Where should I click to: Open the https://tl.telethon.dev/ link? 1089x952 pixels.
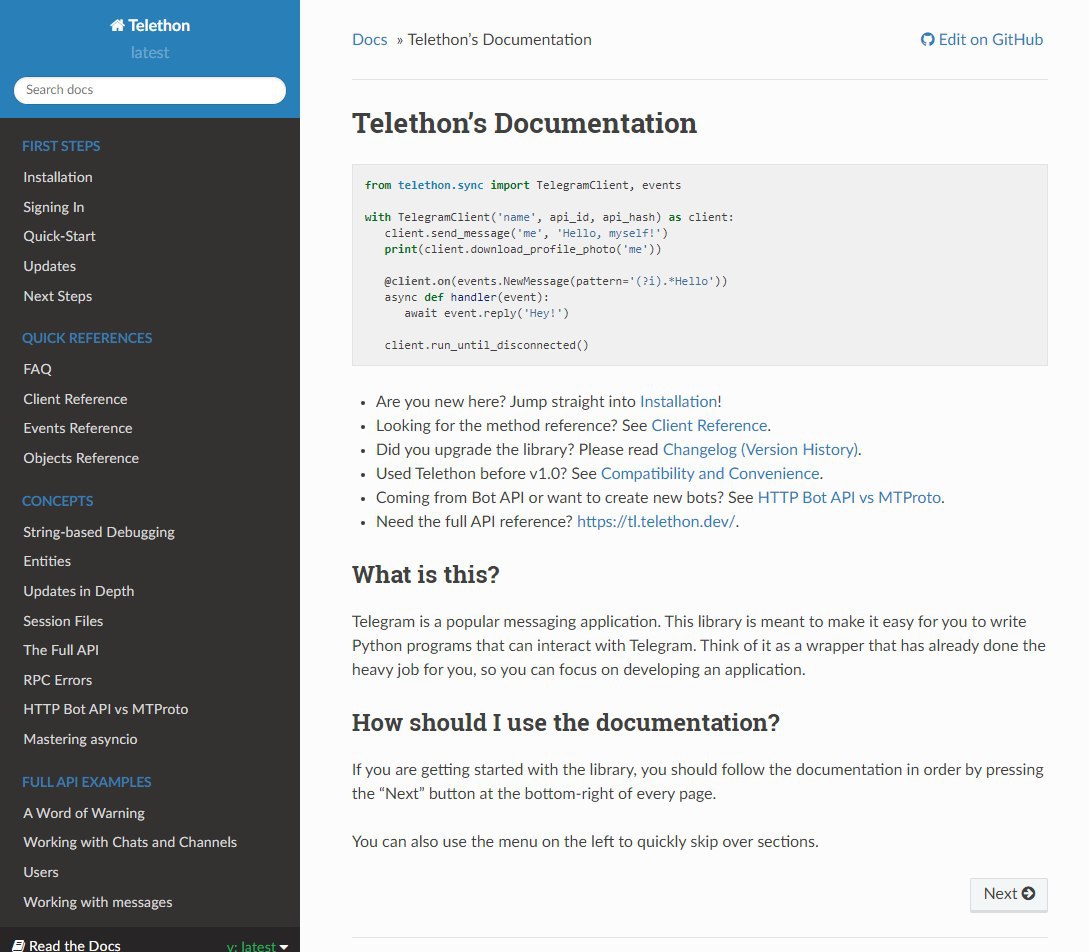click(656, 521)
